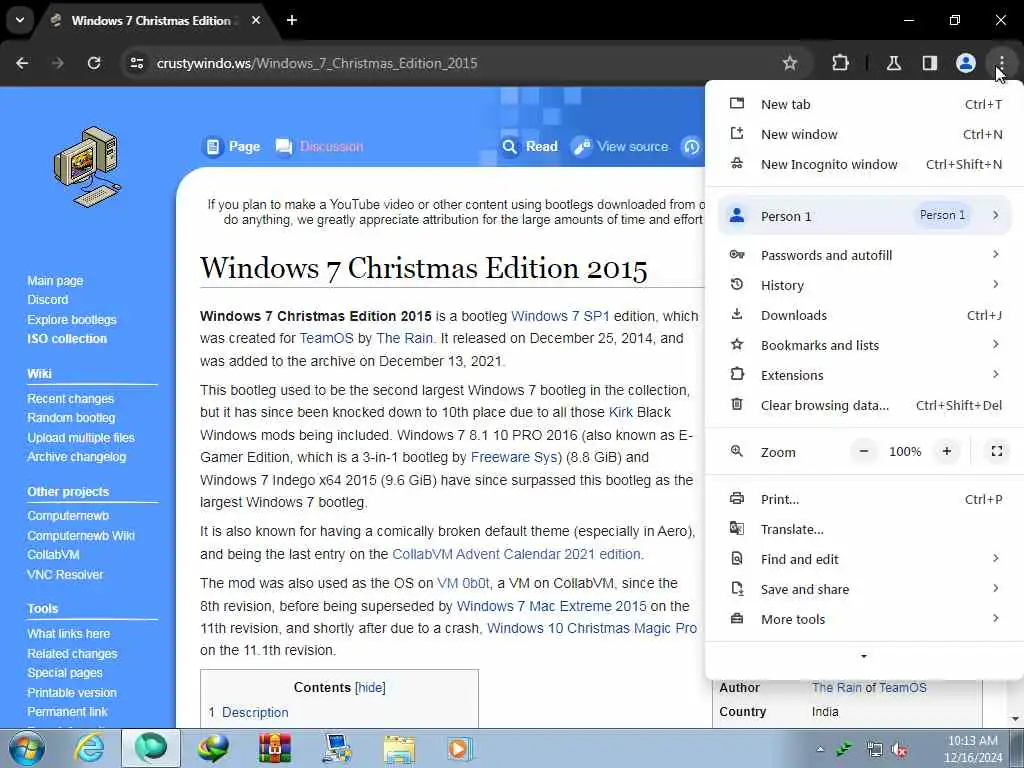Viewport: 1024px width, 768px height.
Task: Bookmark this page with the star icon
Action: 790,63
